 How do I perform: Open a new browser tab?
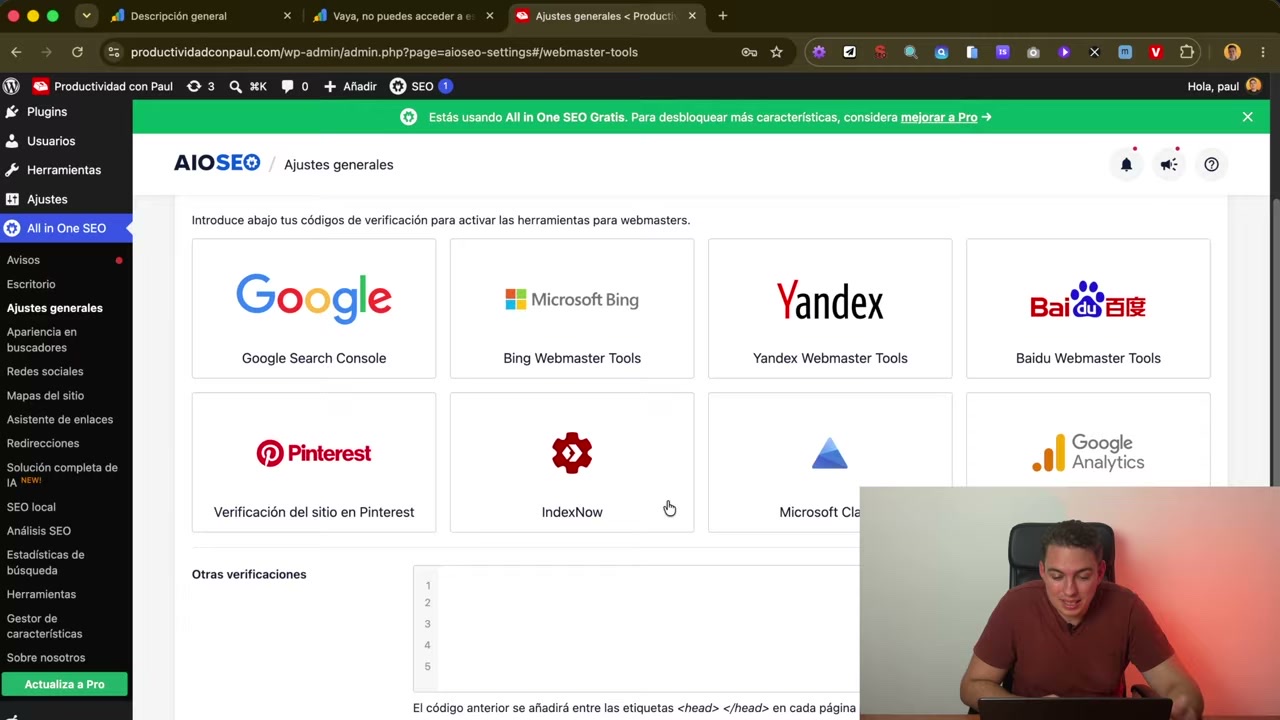[723, 16]
